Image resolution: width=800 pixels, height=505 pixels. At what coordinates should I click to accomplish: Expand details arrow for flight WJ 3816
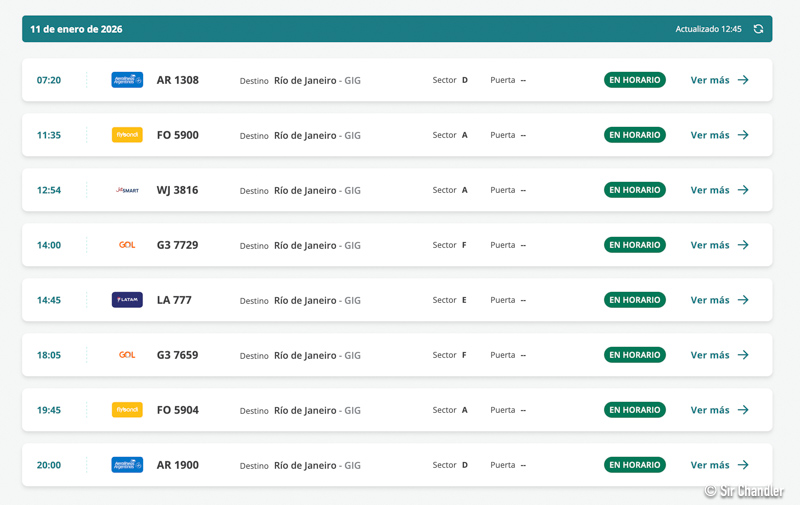[x=743, y=190]
